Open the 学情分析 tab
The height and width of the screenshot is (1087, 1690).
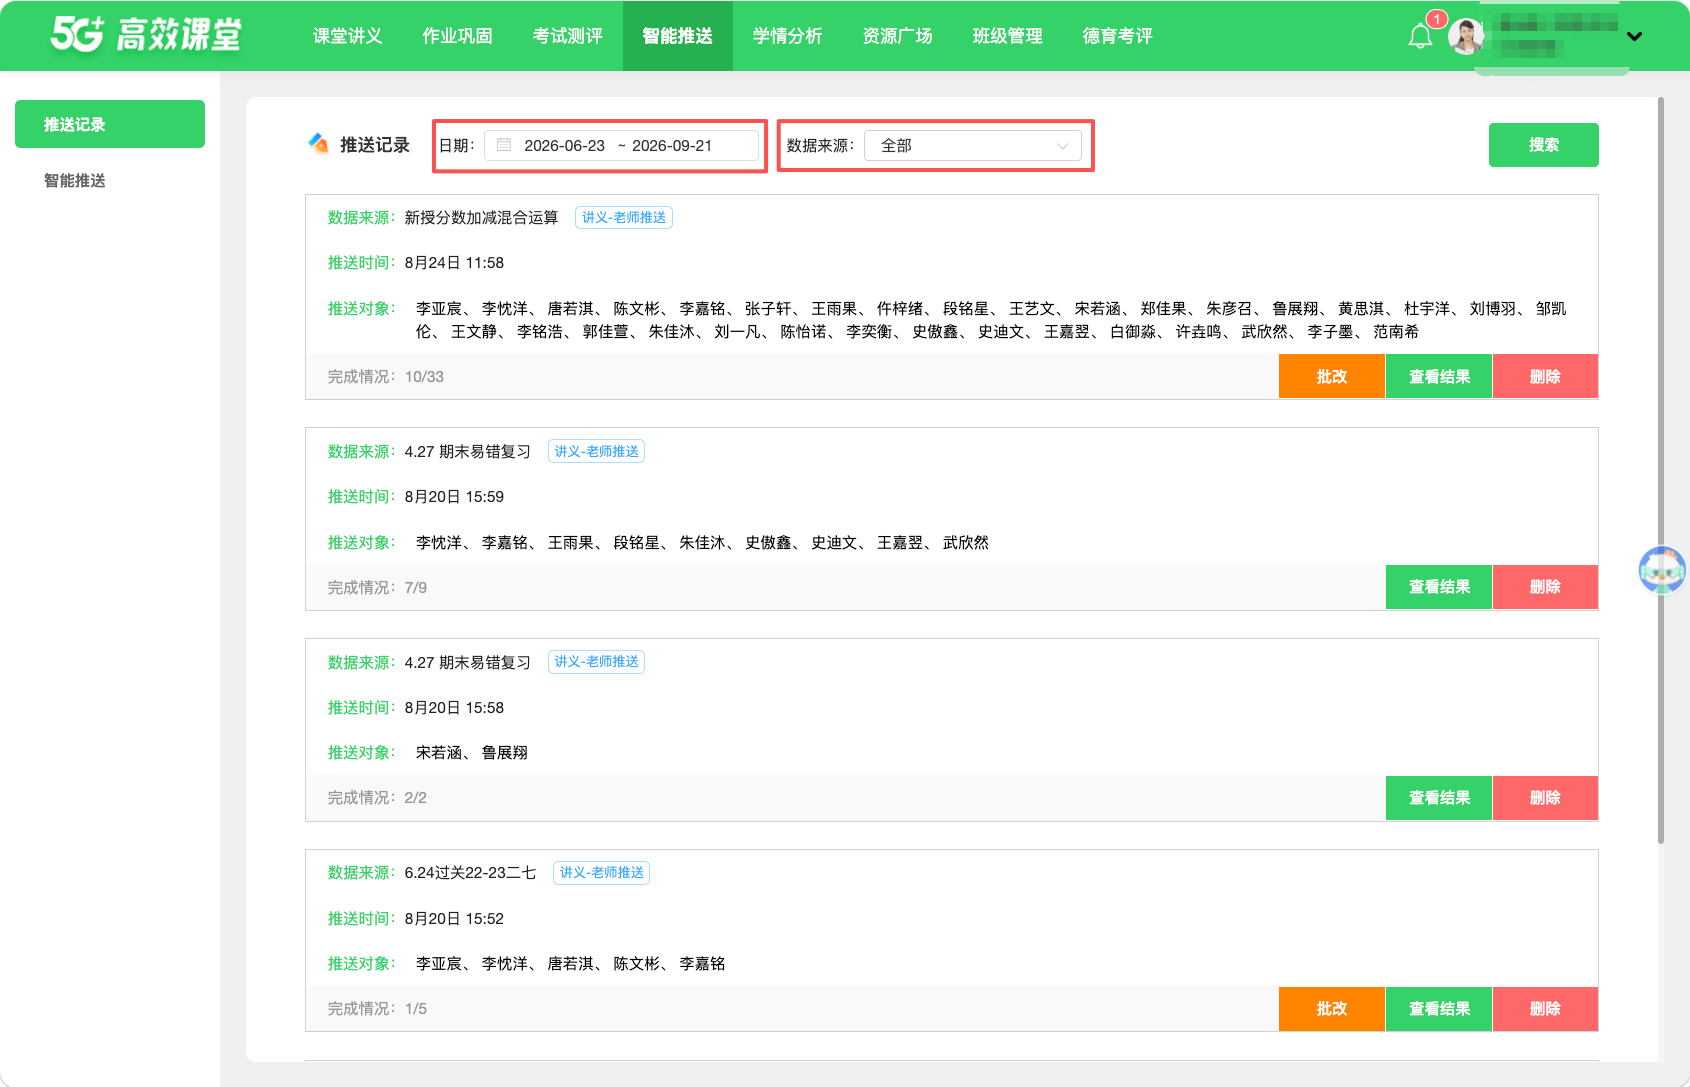click(787, 36)
